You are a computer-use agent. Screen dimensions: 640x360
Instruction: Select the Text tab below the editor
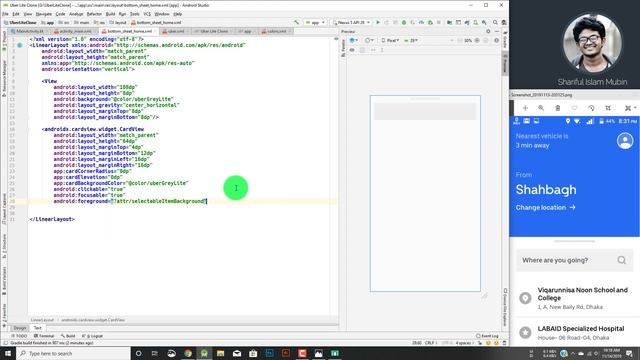tap(38, 328)
